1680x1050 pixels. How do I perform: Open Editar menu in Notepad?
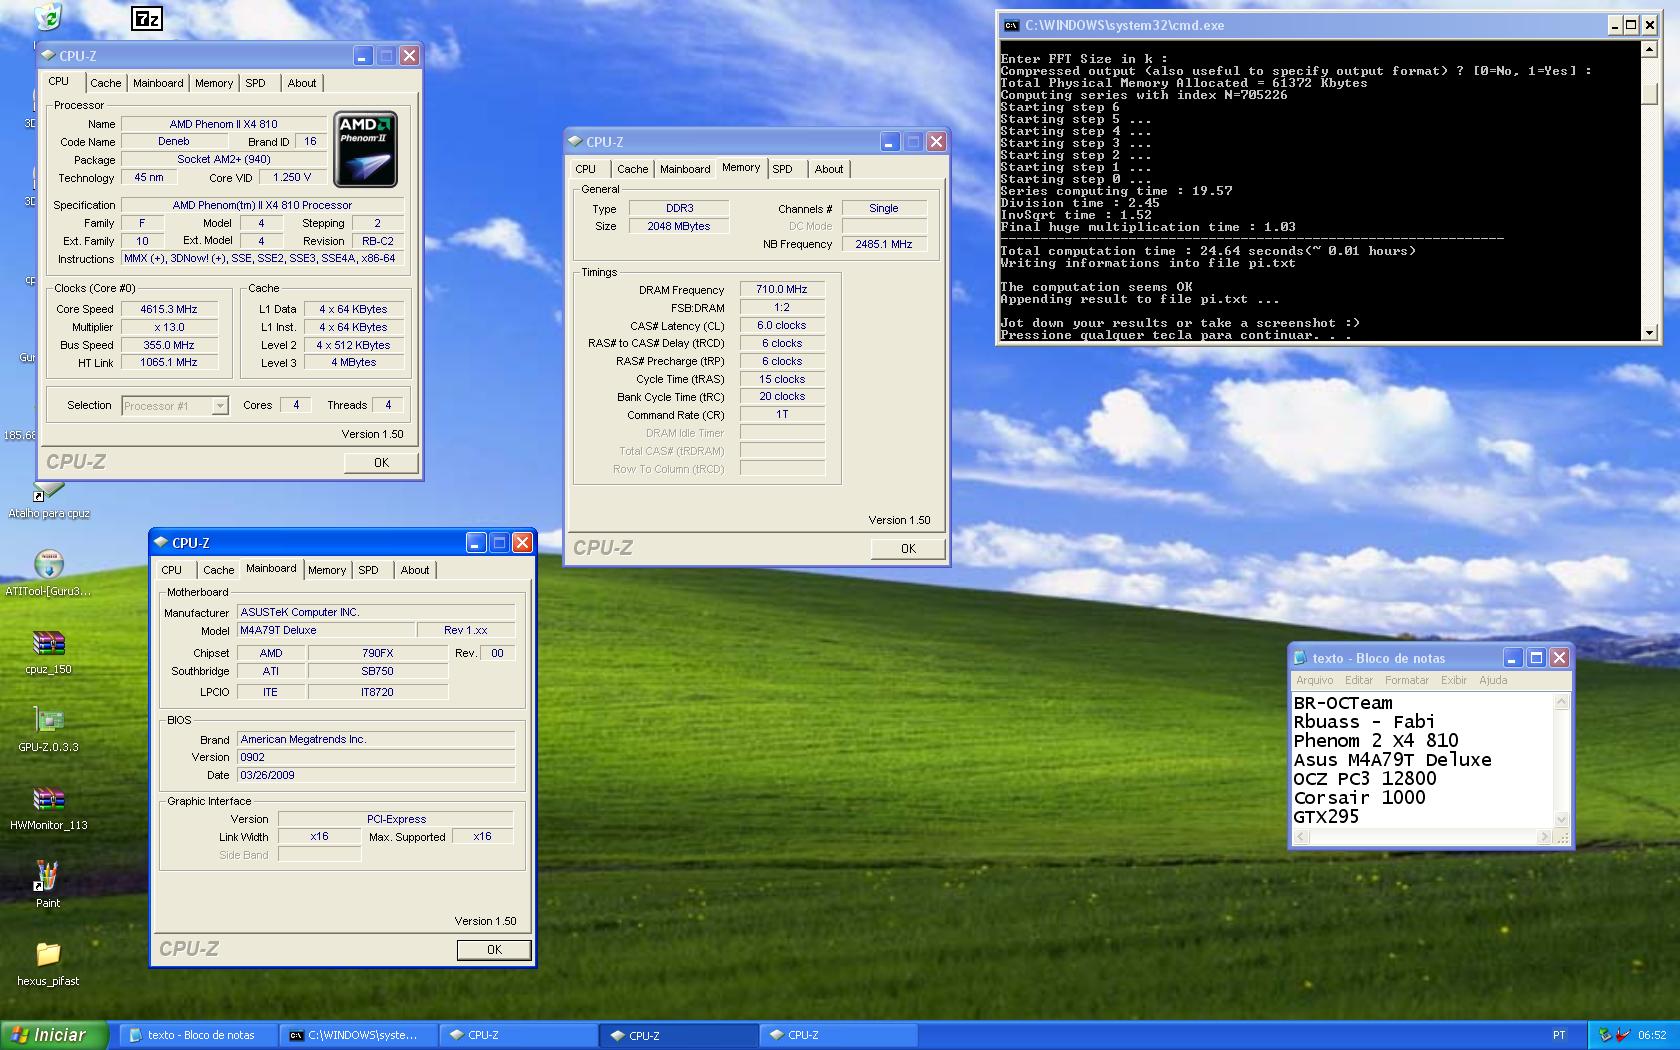pyautogui.click(x=1359, y=680)
